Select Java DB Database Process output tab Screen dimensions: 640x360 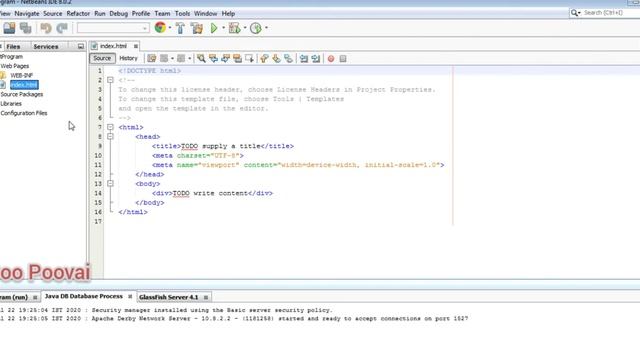84,296
